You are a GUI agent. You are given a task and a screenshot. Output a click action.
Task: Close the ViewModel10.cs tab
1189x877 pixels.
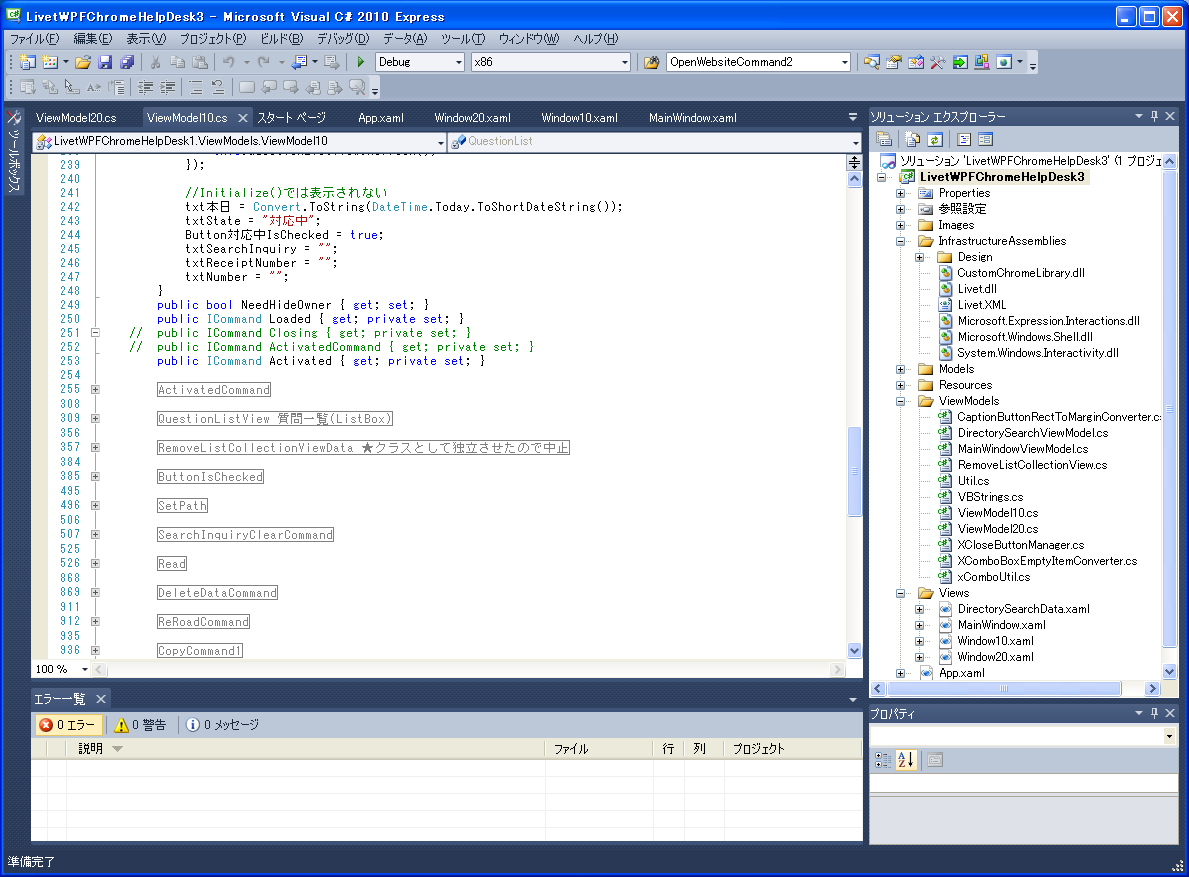tap(243, 117)
